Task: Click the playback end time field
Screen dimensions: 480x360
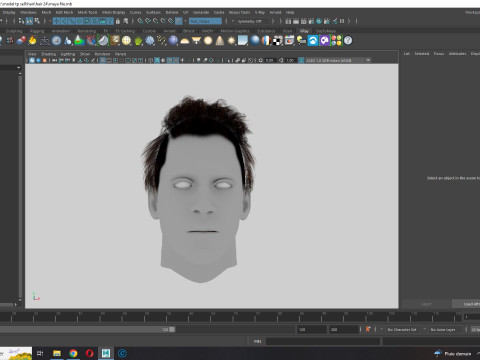Action: point(312,329)
